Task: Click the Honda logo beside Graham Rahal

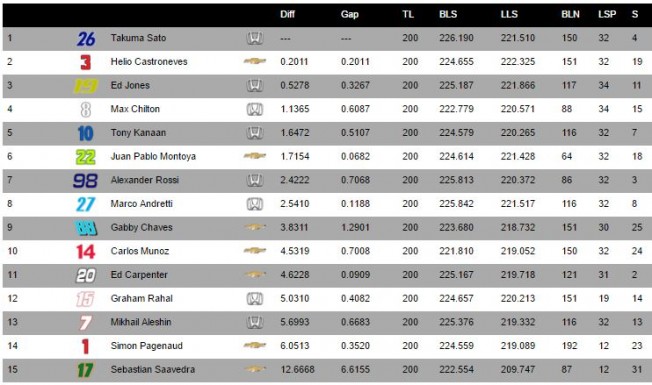Action: [254, 299]
